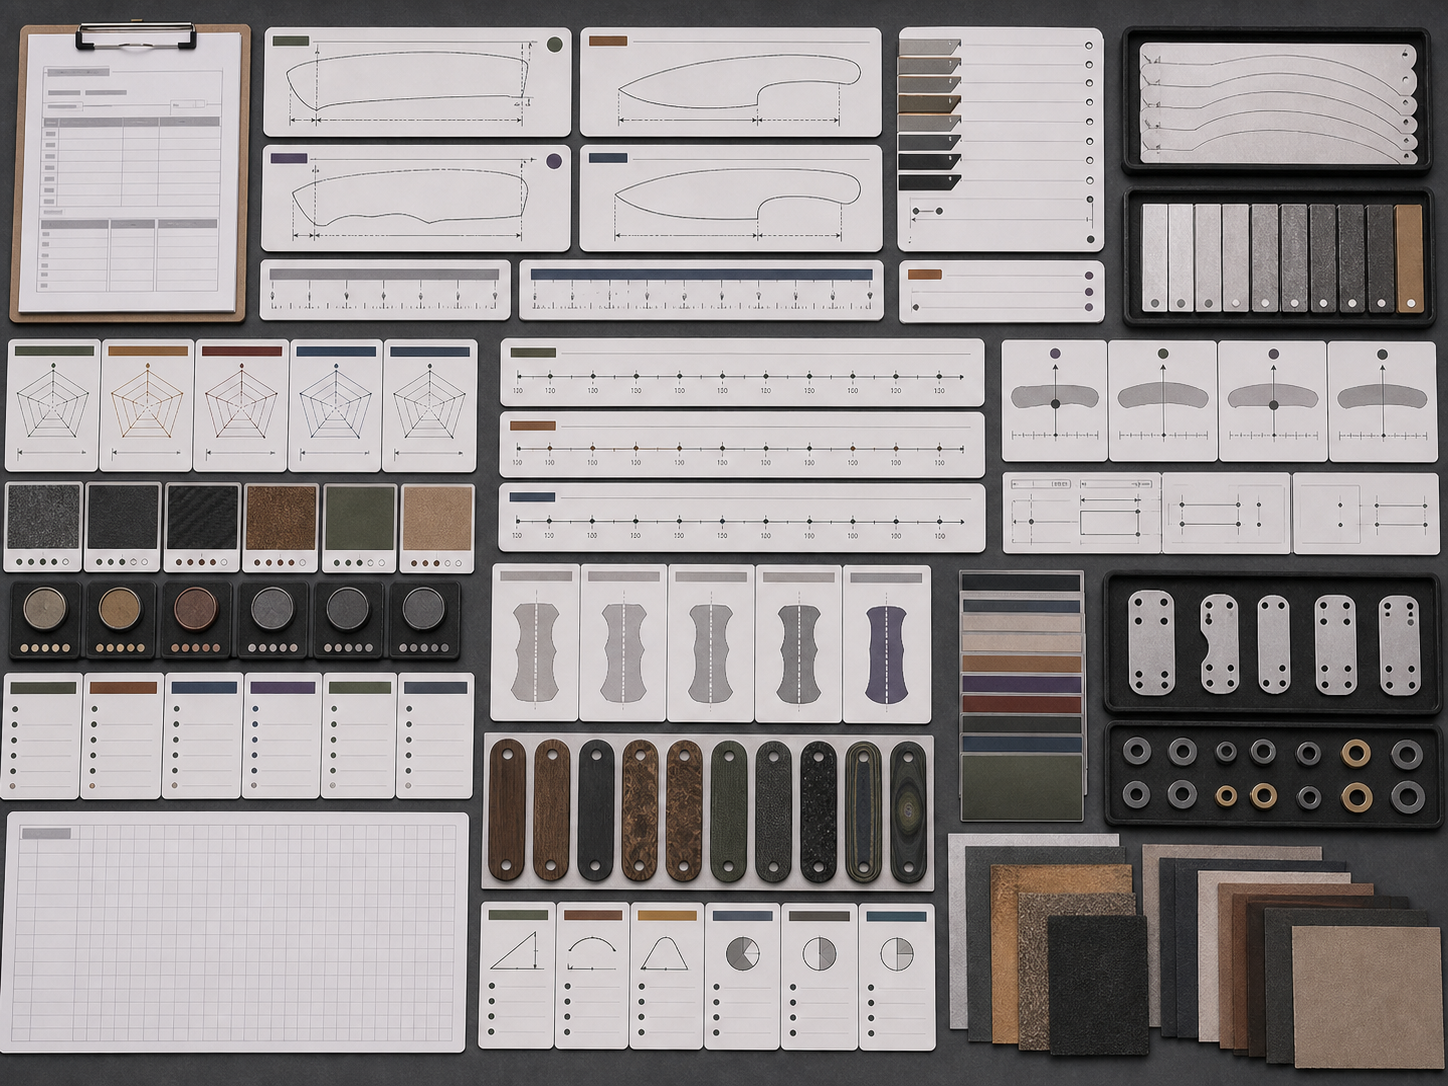Open the tray of curved steel blade blanks

coord(1277,101)
